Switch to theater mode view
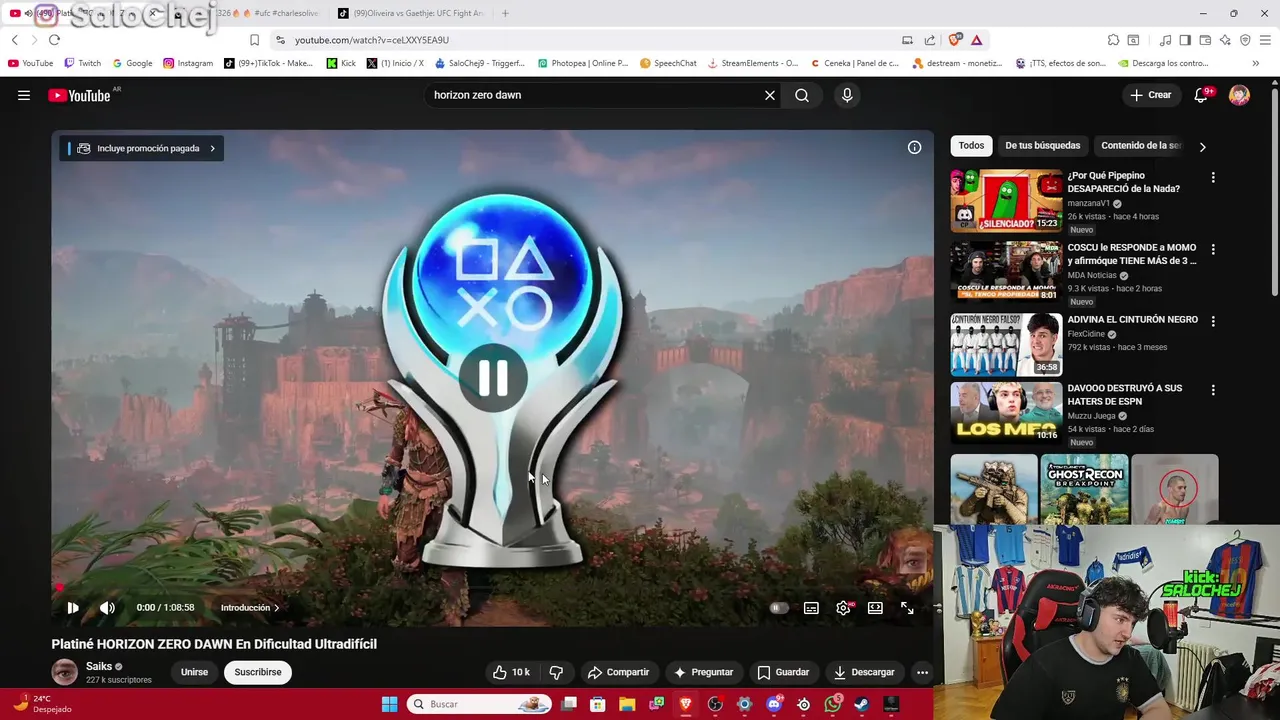Screen dimensions: 1280x720 [x=875, y=607]
